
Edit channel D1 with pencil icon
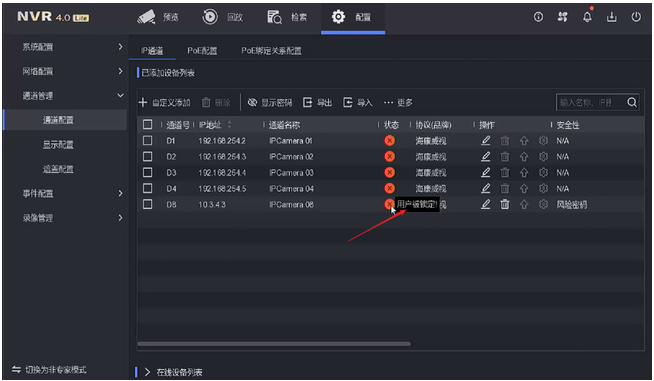coord(485,141)
